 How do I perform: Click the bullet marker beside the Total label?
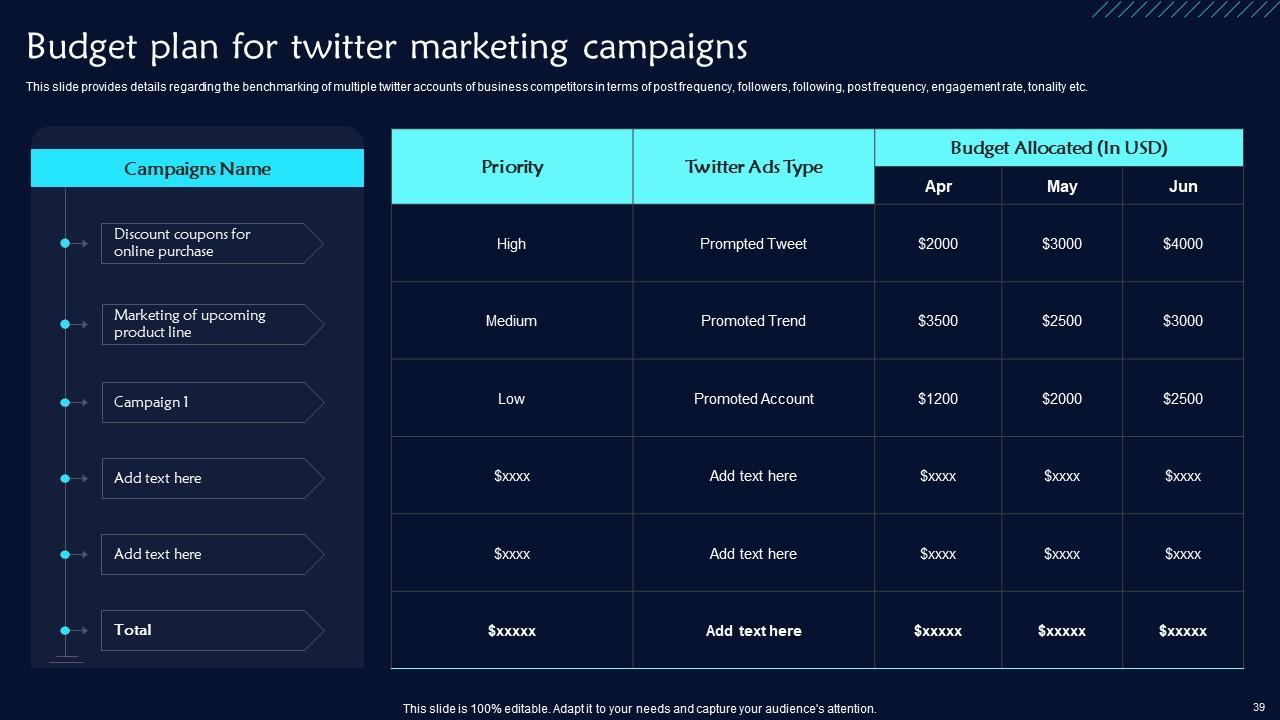pos(66,630)
